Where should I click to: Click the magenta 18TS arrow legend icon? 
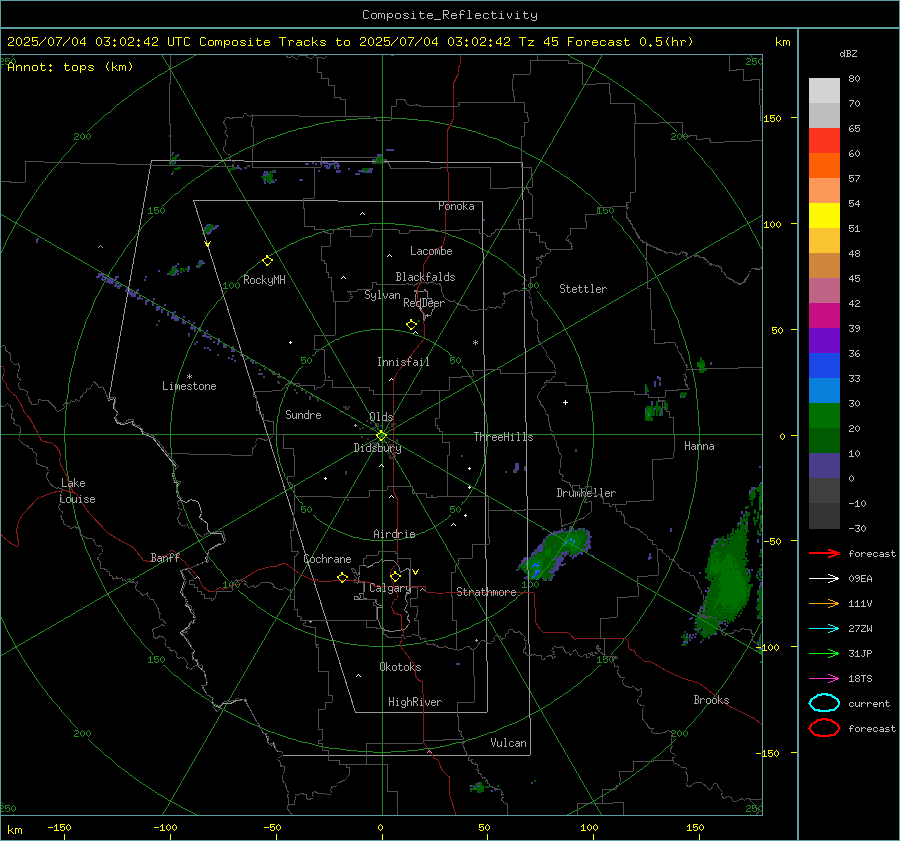[824, 679]
